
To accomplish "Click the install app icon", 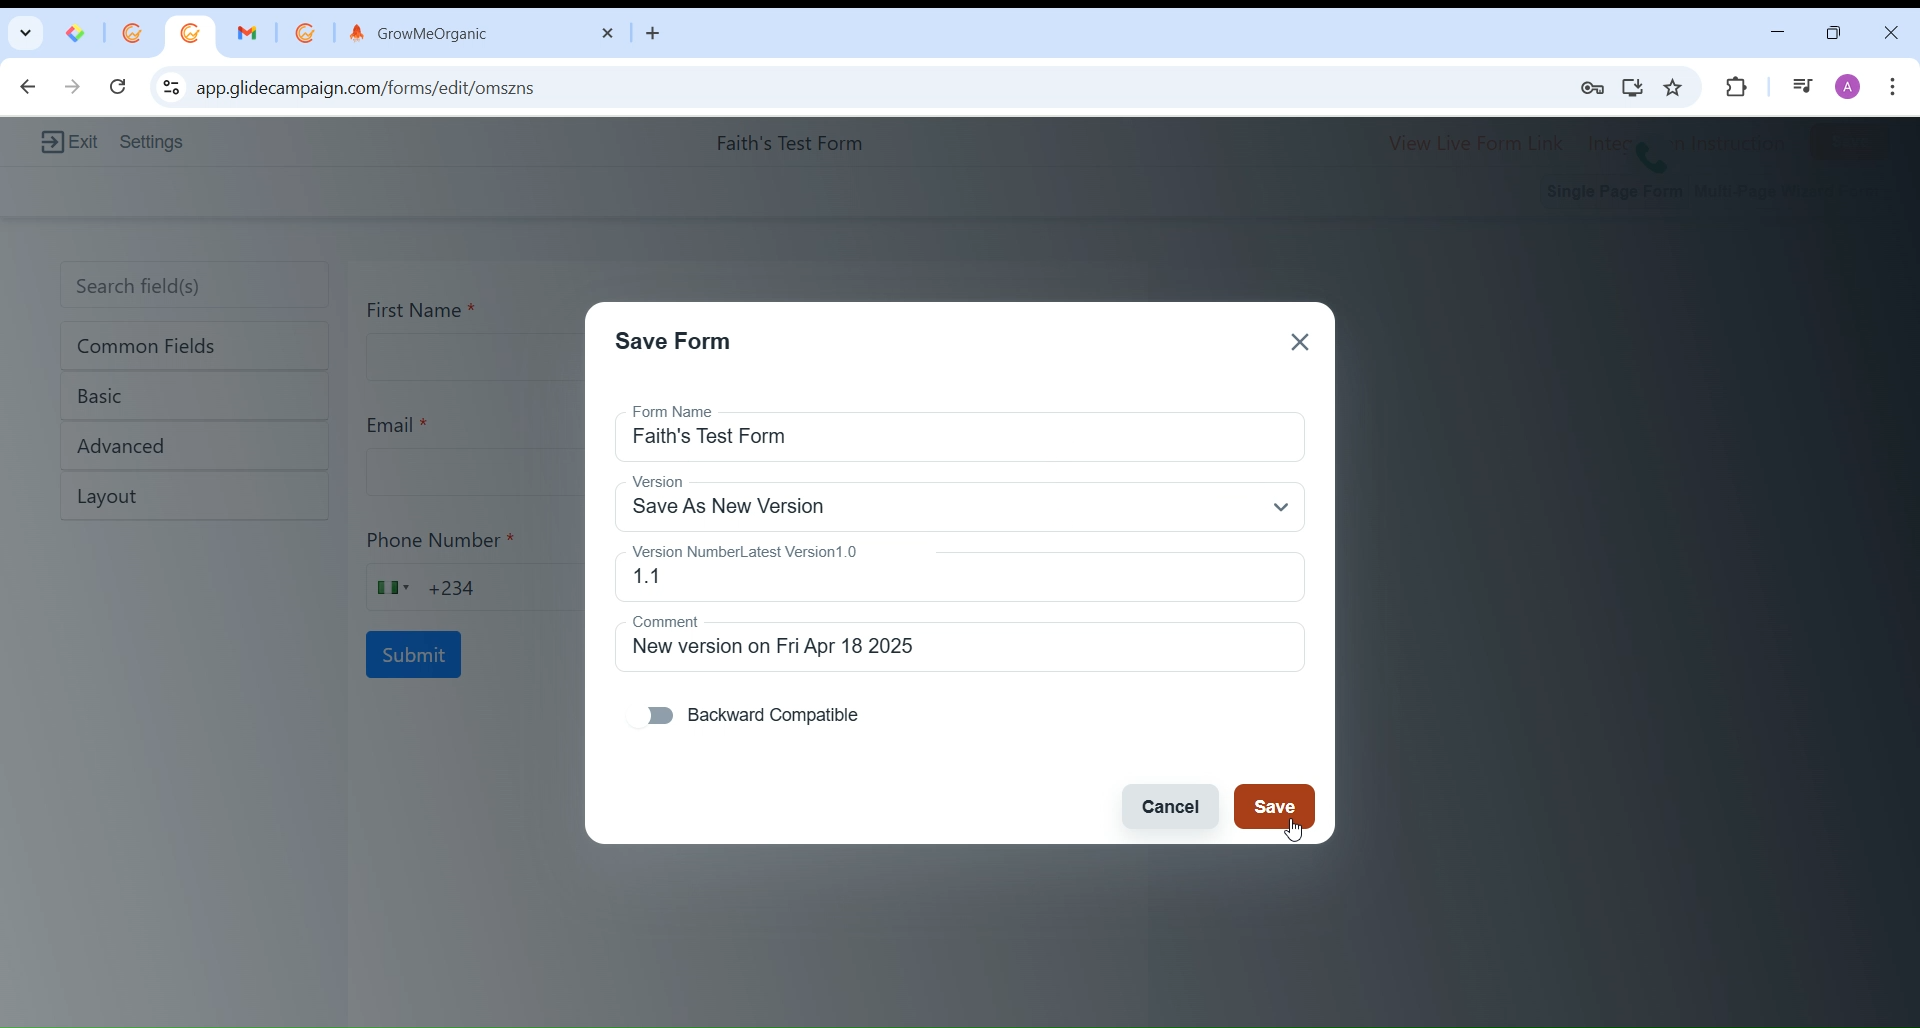I will (1633, 88).
